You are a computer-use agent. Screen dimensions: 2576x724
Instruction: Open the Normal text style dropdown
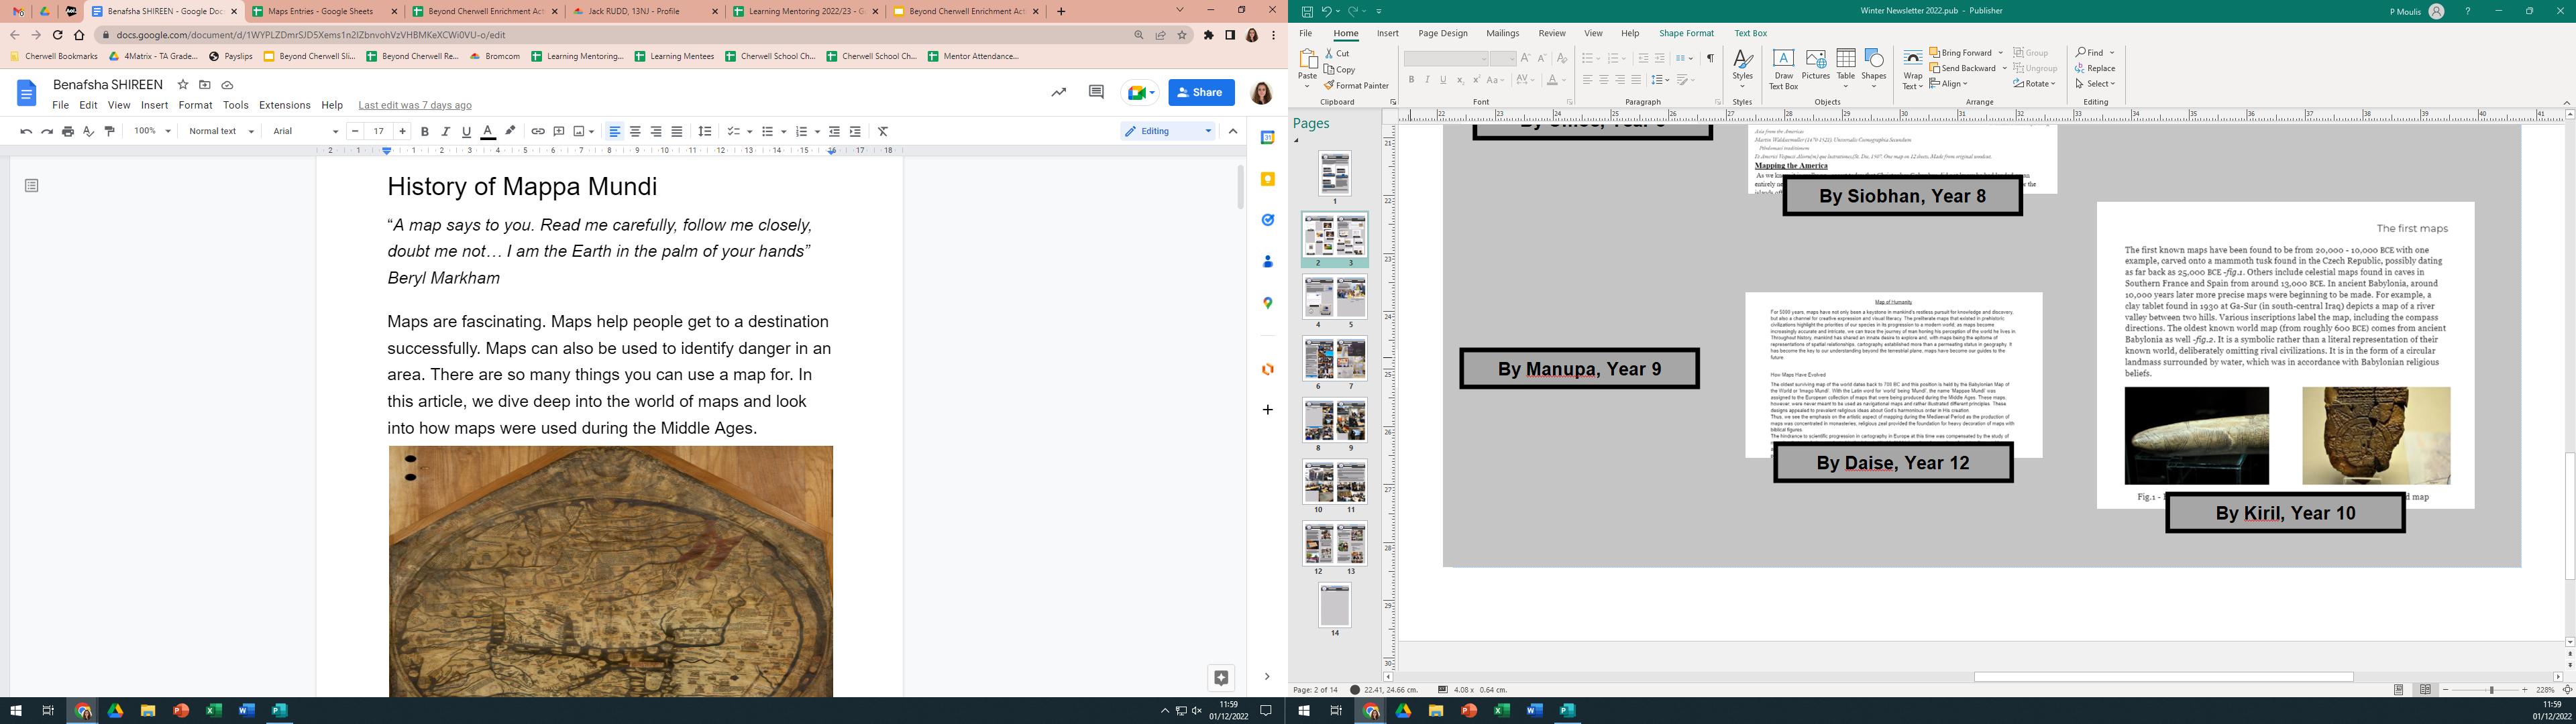coord(222,131)
